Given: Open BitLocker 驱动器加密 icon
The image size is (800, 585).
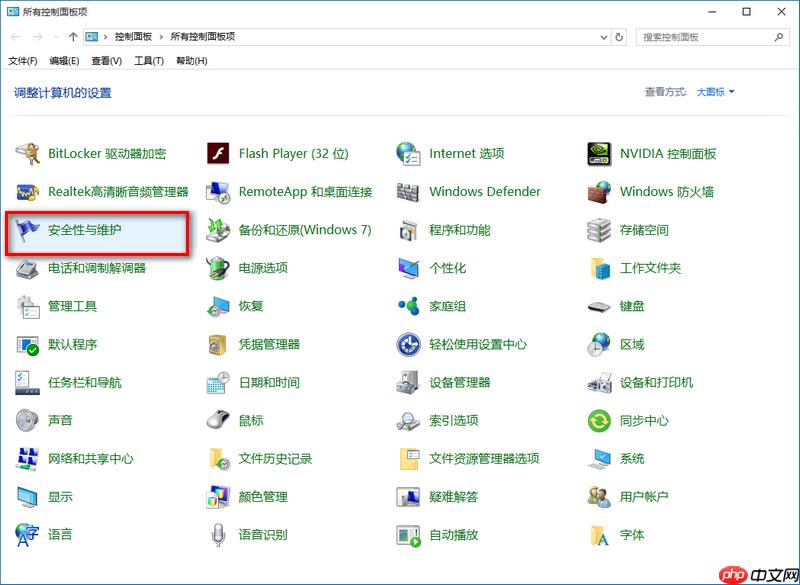Looking at the screenshot, I should point(27,154).
